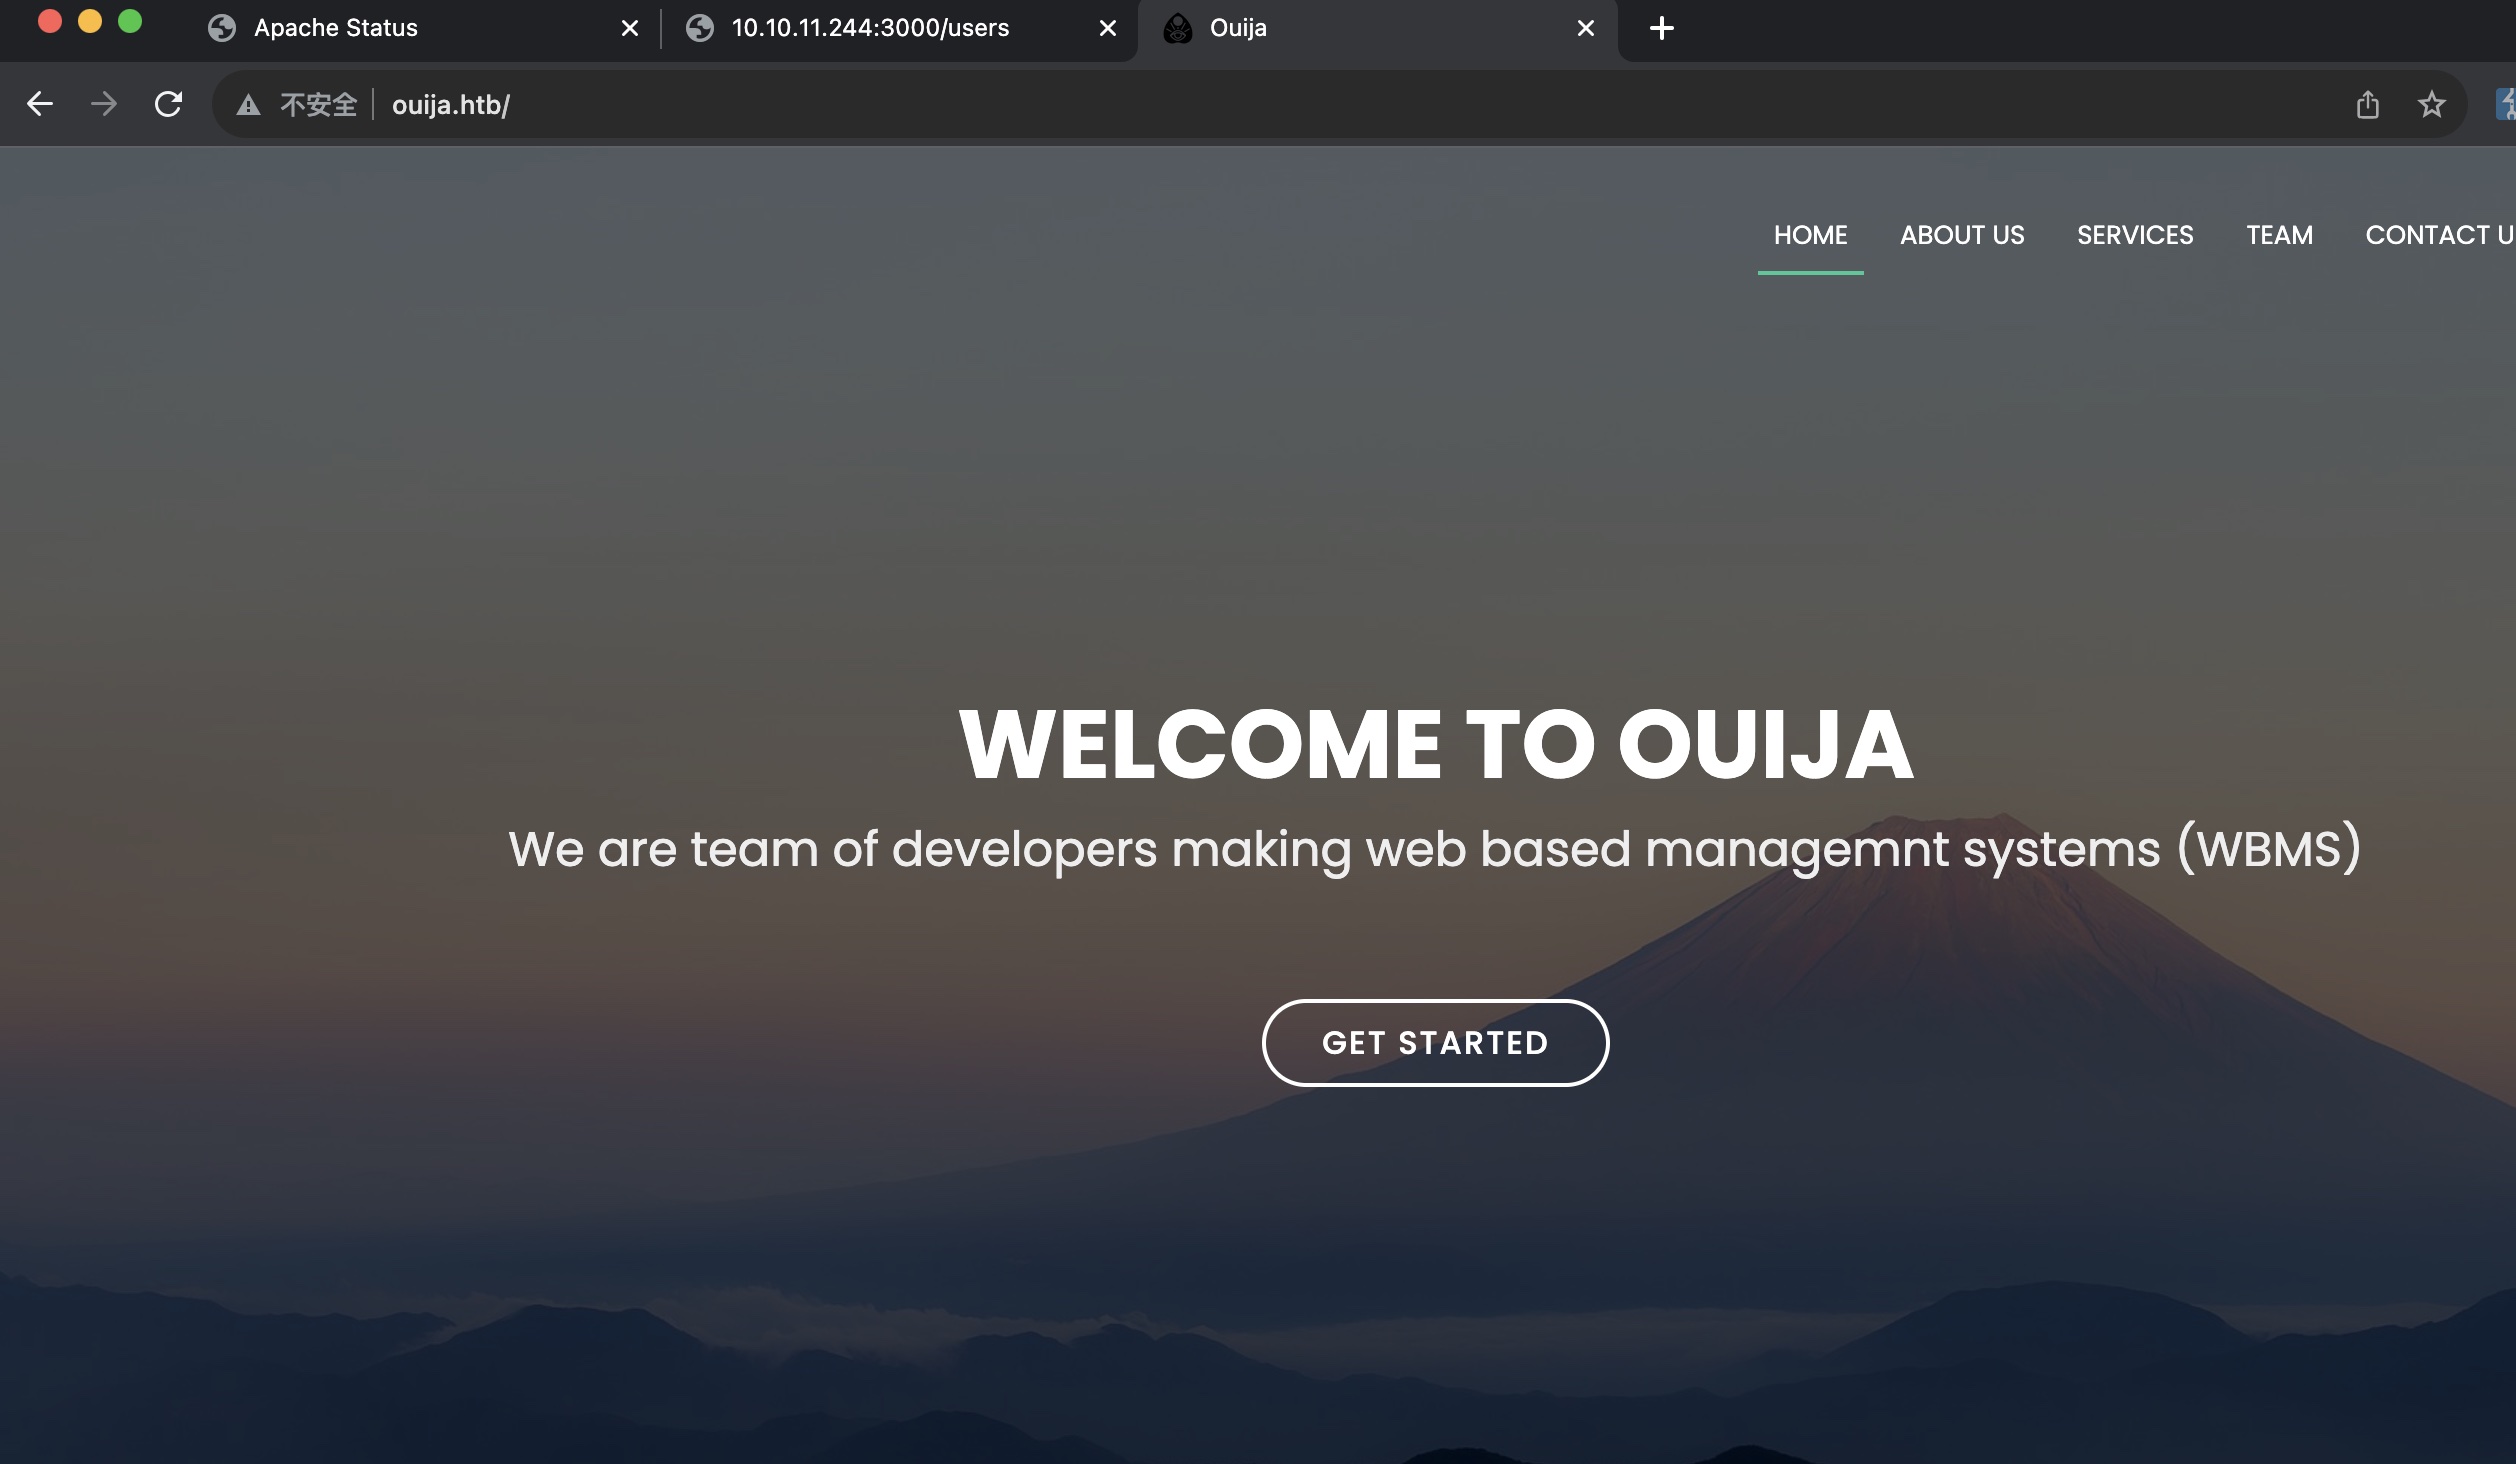Switch to the Apache Status tab
Viewport: 2516px width, 1464px height.
(x=336, y=28)
